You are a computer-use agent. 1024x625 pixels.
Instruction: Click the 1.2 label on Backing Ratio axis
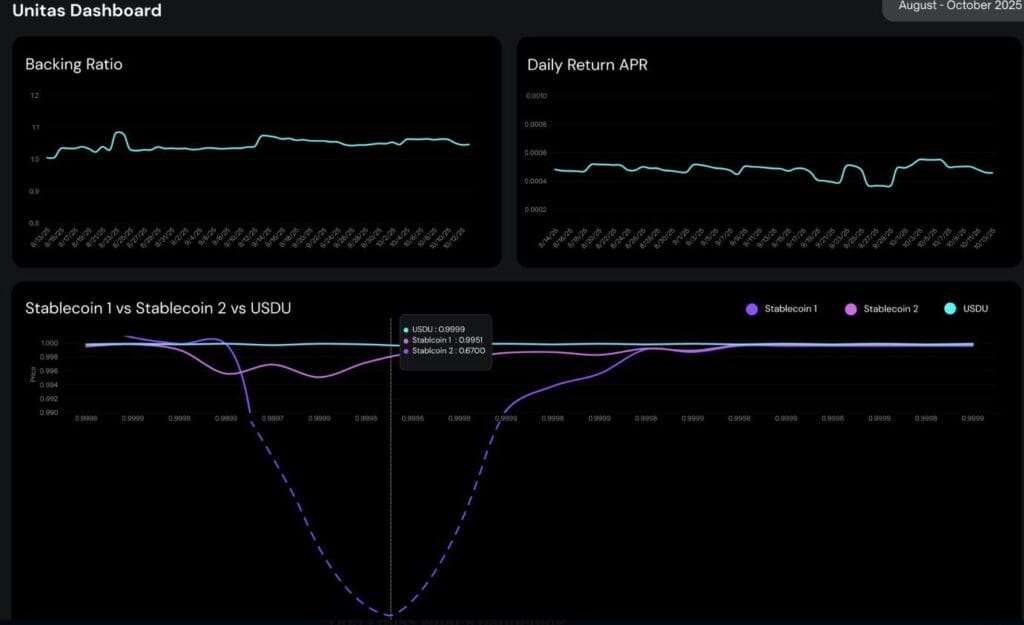pos(35,96)
